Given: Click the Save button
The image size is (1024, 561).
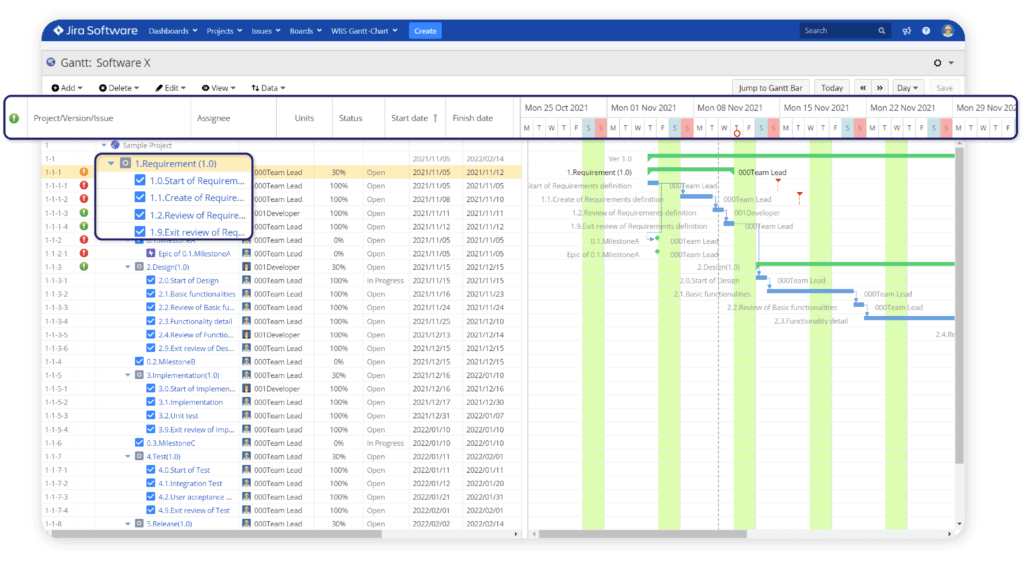Looking at the screenshot, I should 944,88.
